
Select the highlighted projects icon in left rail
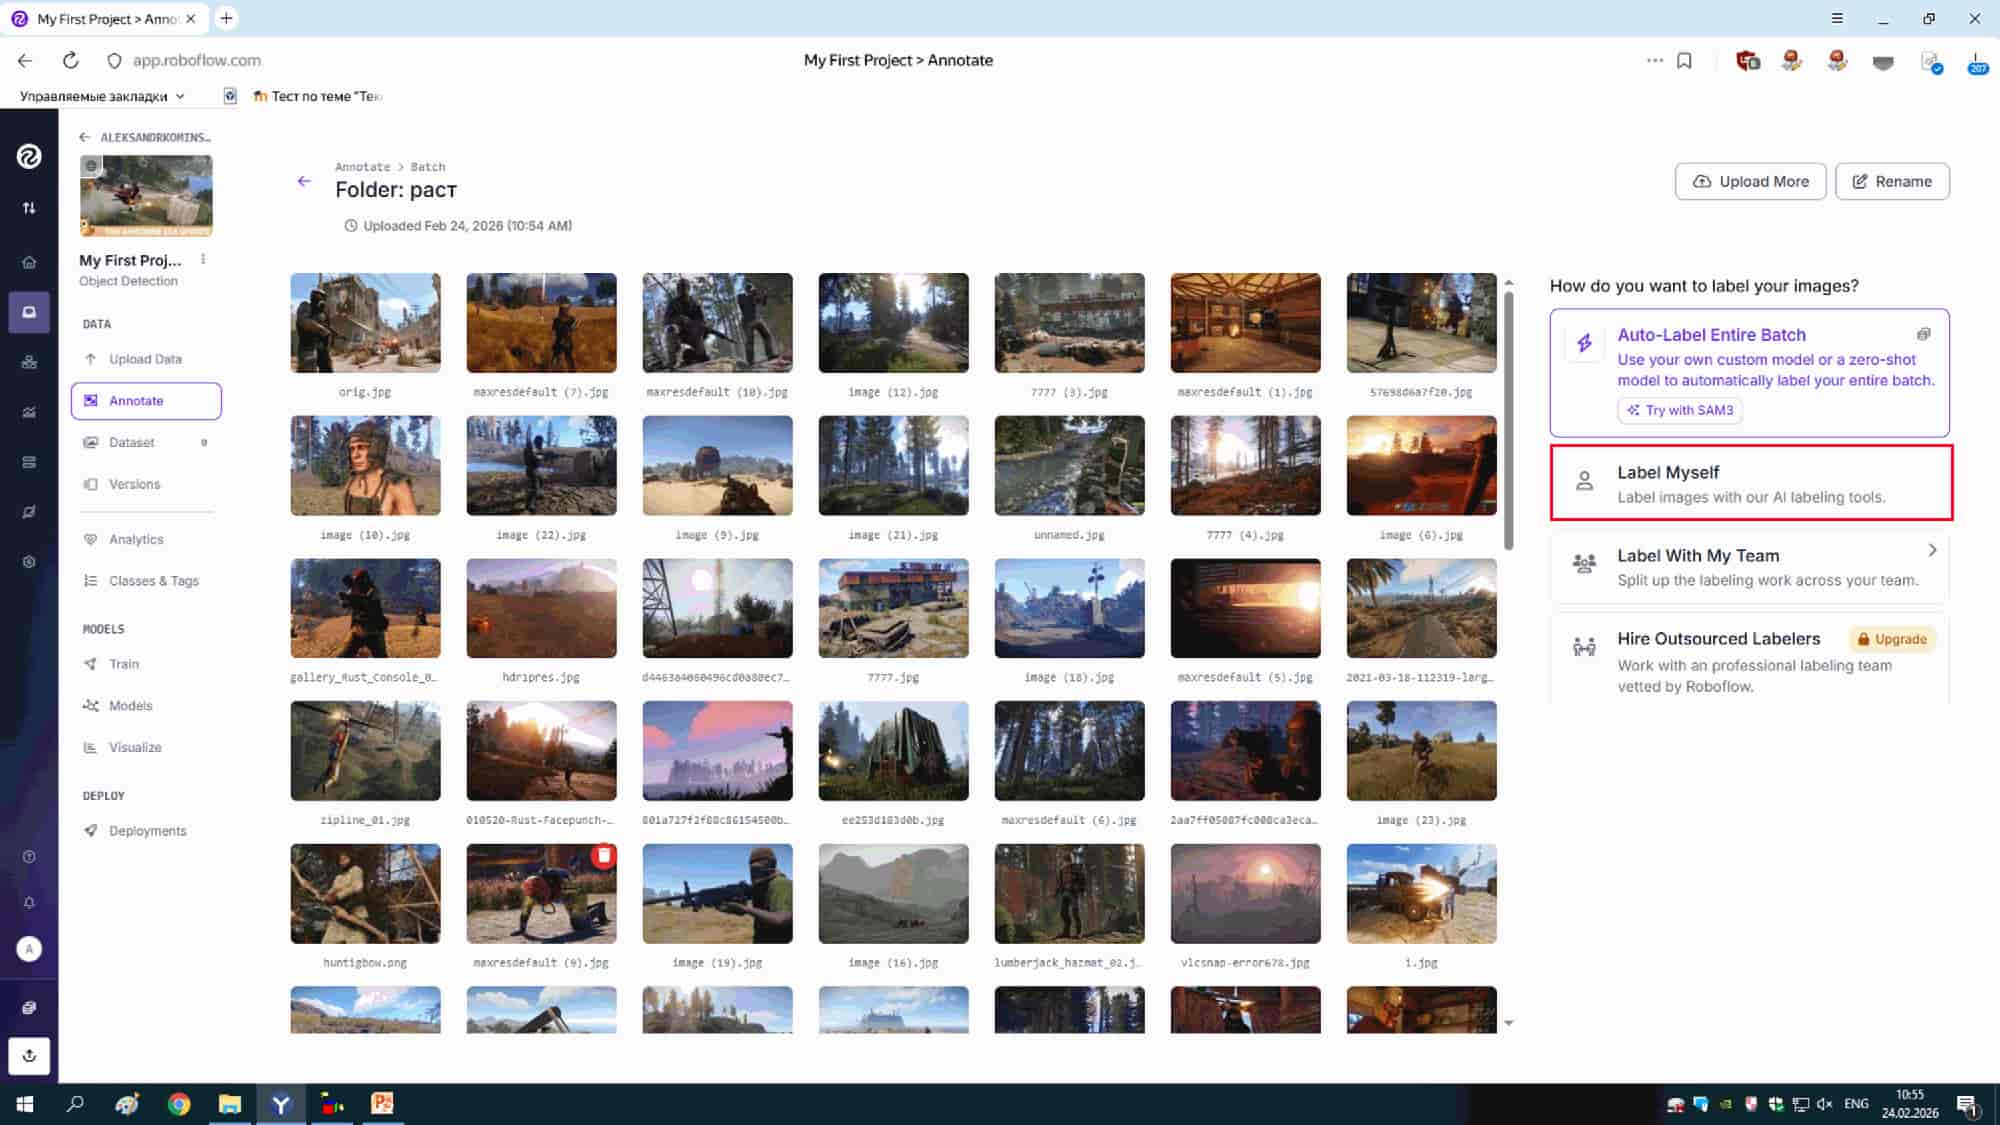29,312
